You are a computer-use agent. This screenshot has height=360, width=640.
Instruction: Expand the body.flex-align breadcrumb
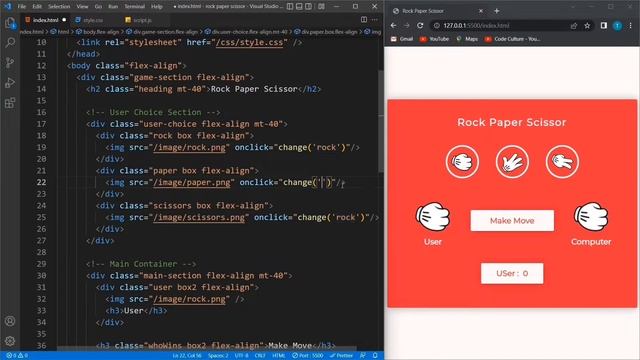click(98, 31)
